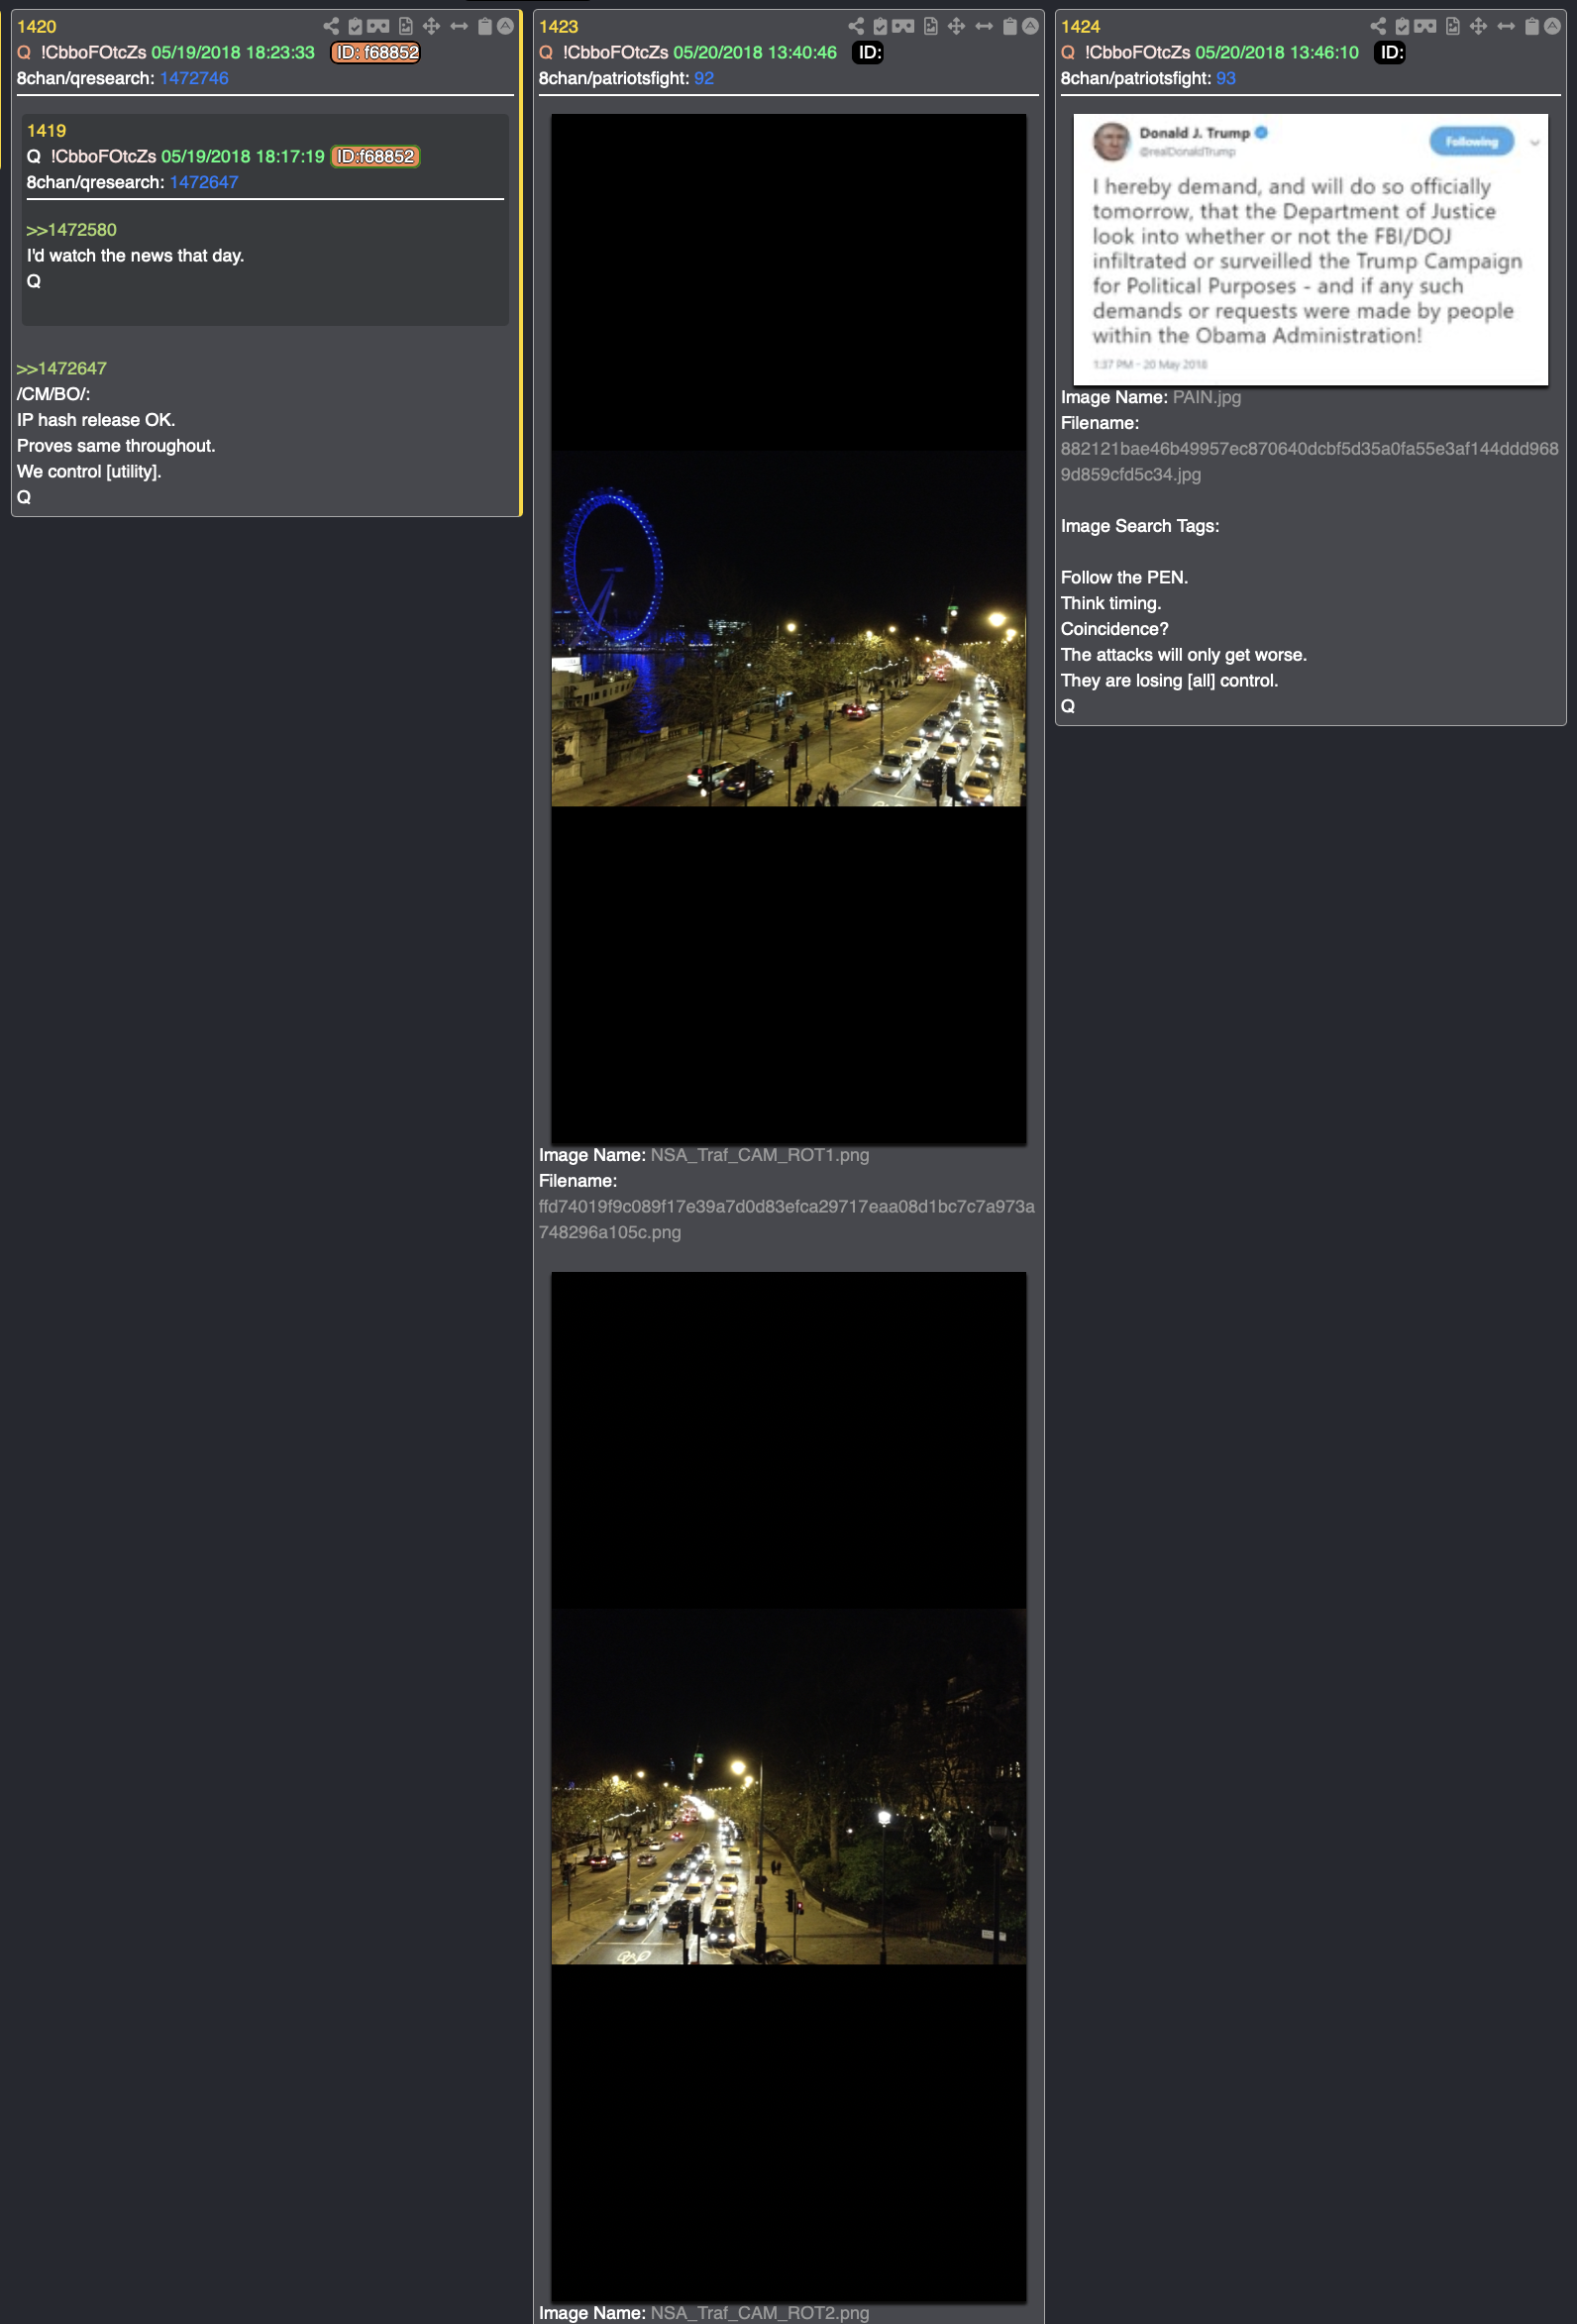
Task: Click the horizontal arrows icon on post 1420
Action: [x=459, y=26]
